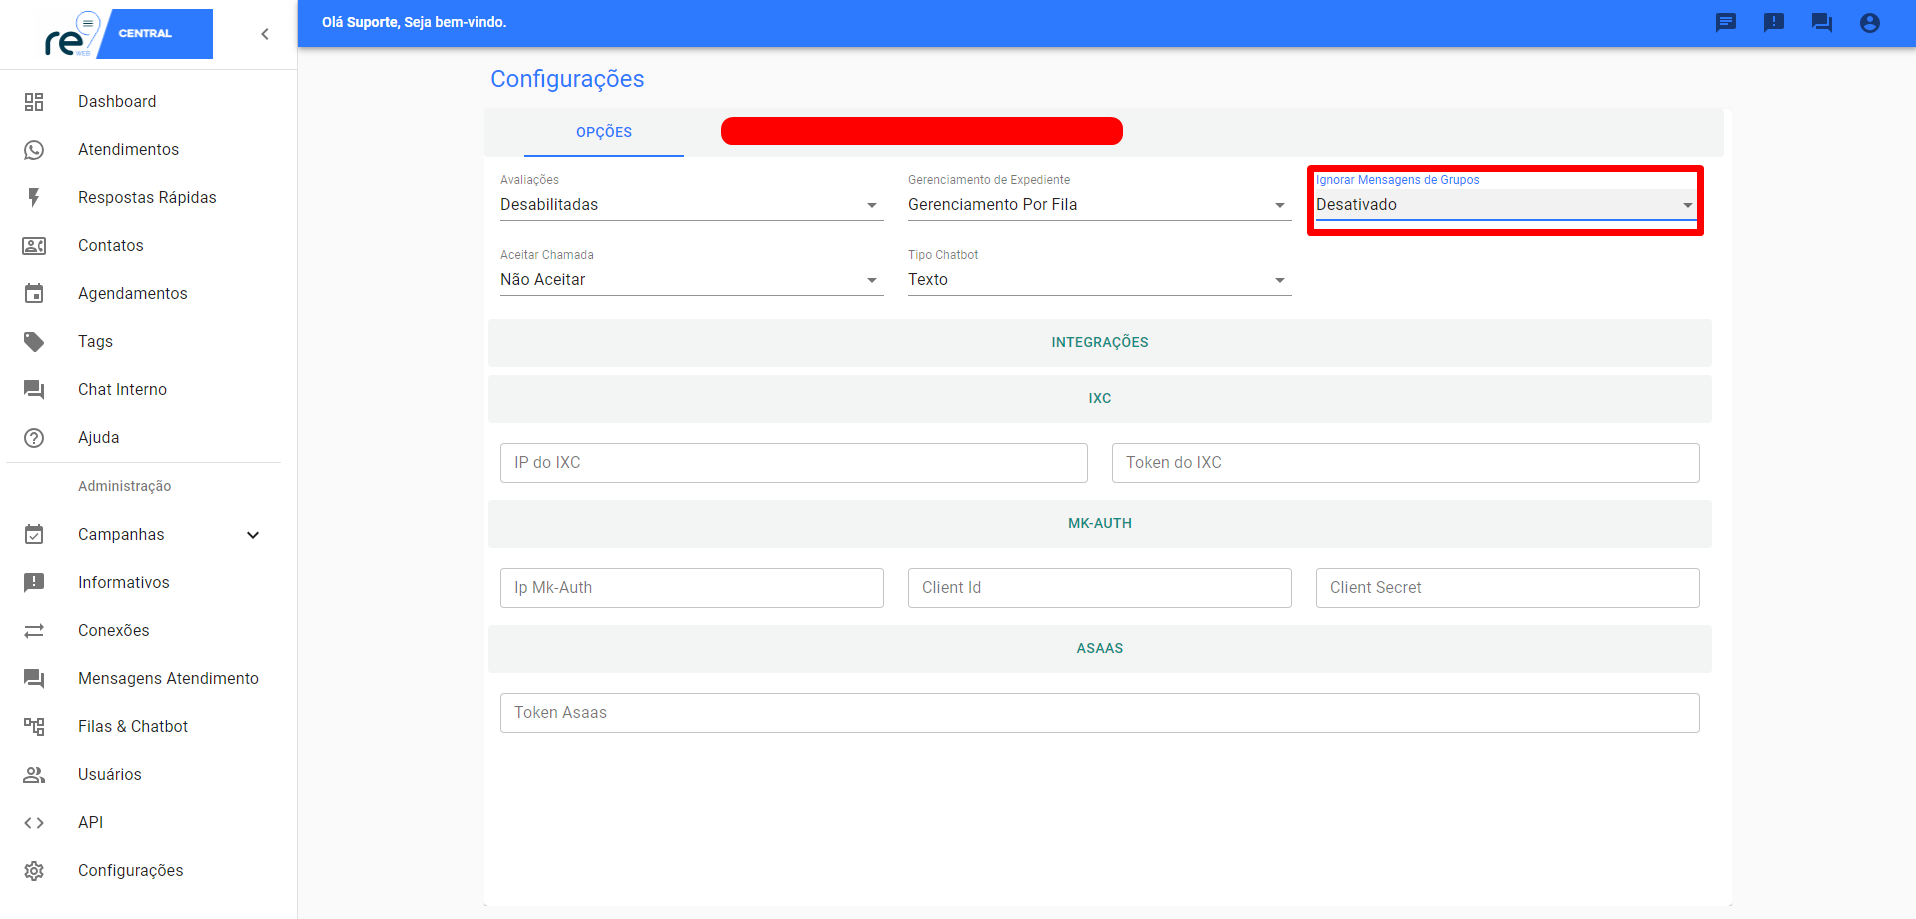Click the Informativos alert bubble icon

(34, 583)
